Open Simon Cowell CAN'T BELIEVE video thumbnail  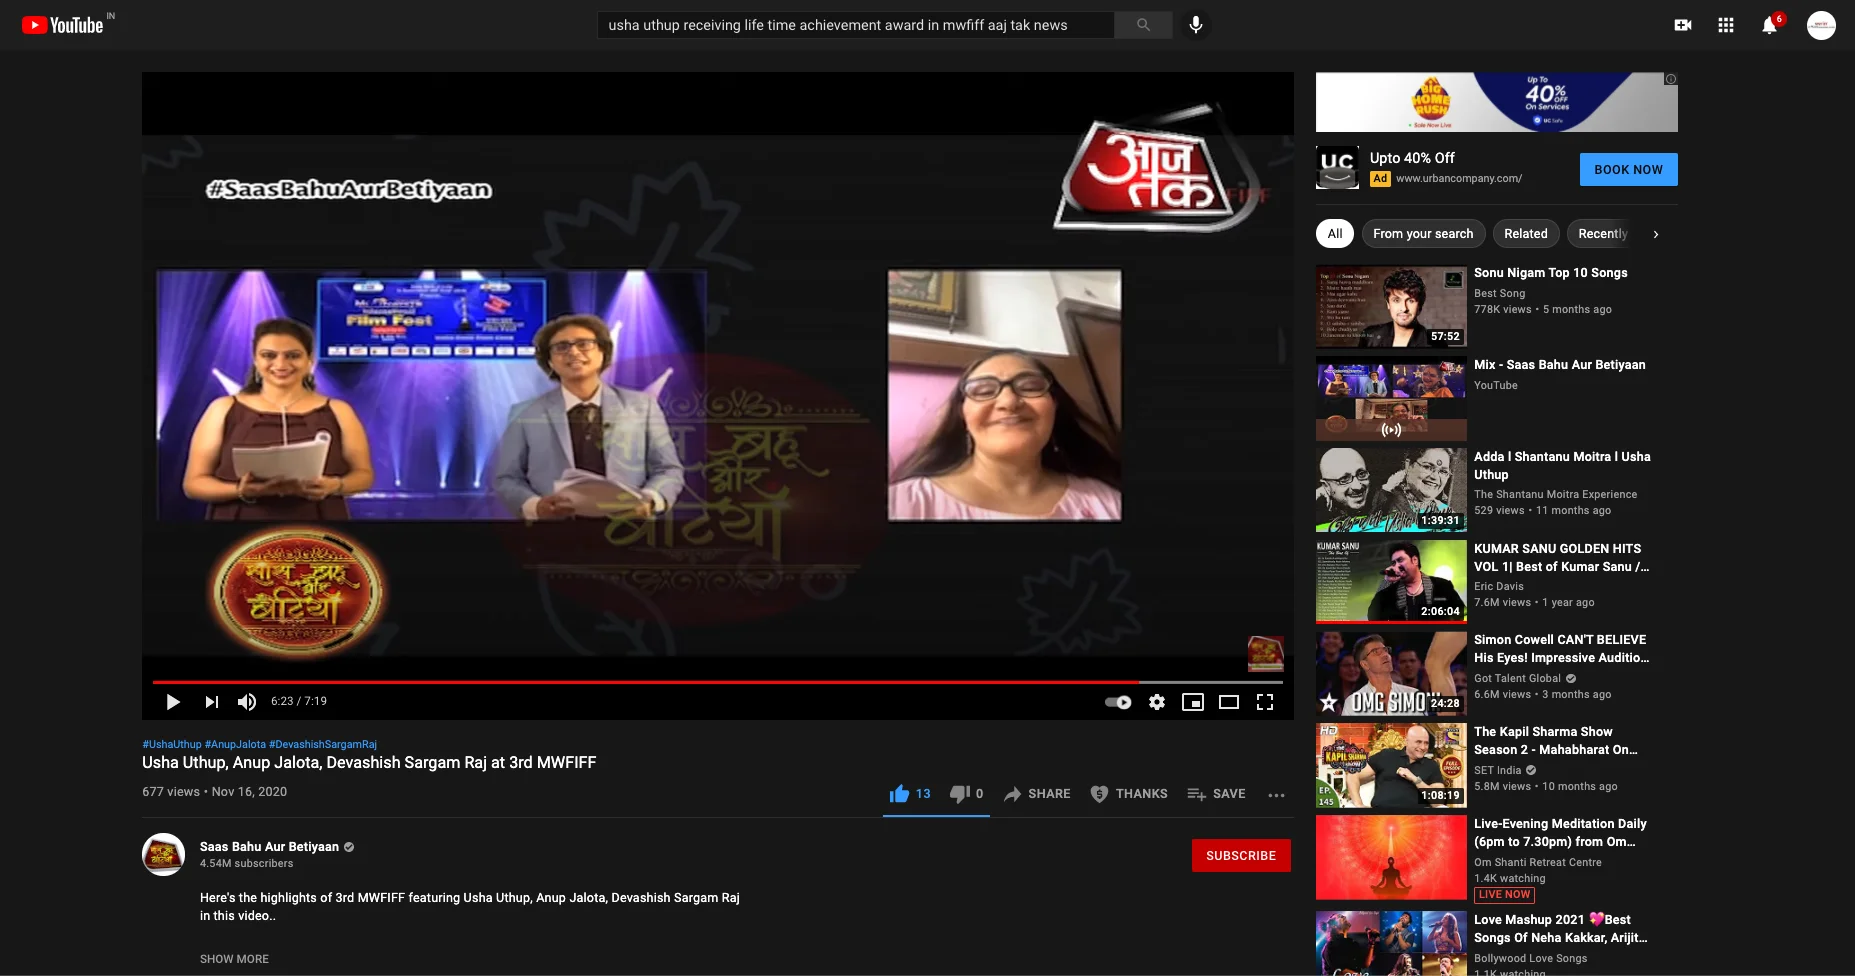click(x=1391, y=673)
